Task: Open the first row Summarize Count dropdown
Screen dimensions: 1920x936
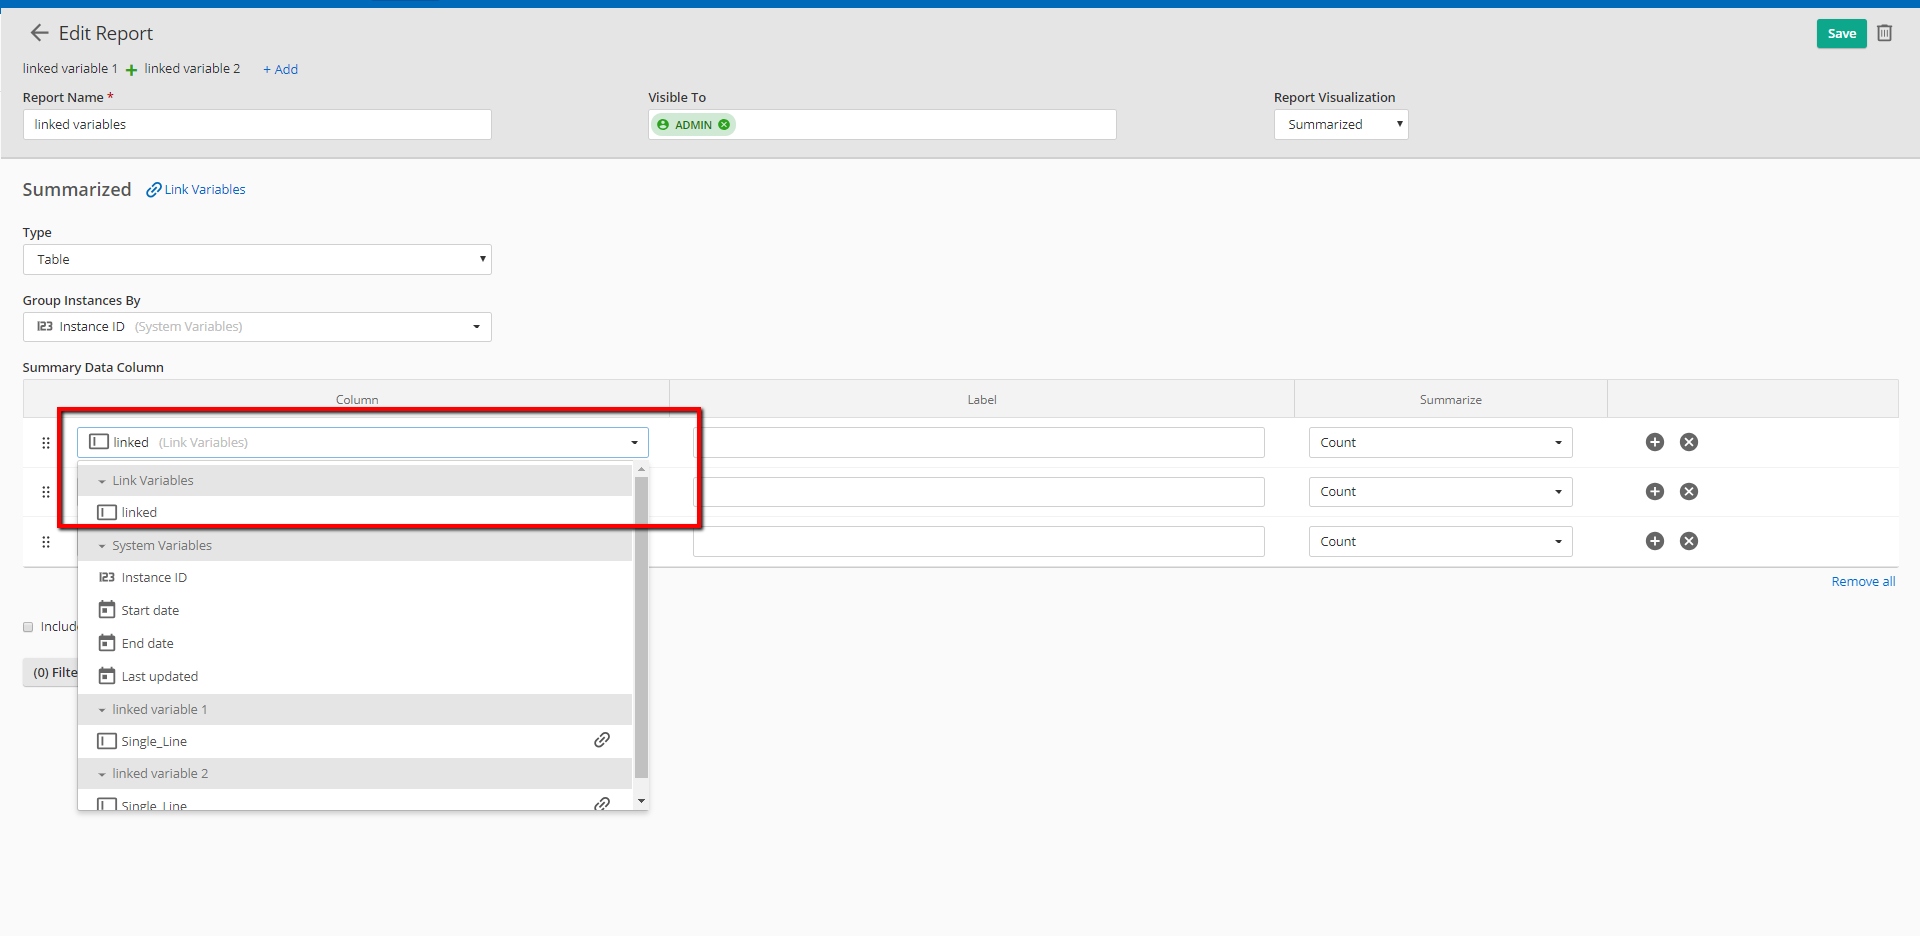Action: click(x=1440, y=443)
